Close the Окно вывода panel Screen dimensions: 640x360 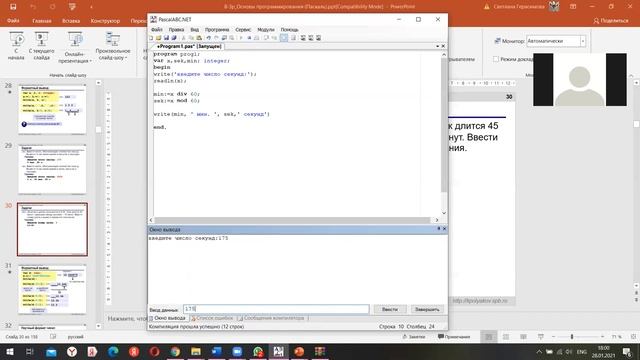pos(444,229)
